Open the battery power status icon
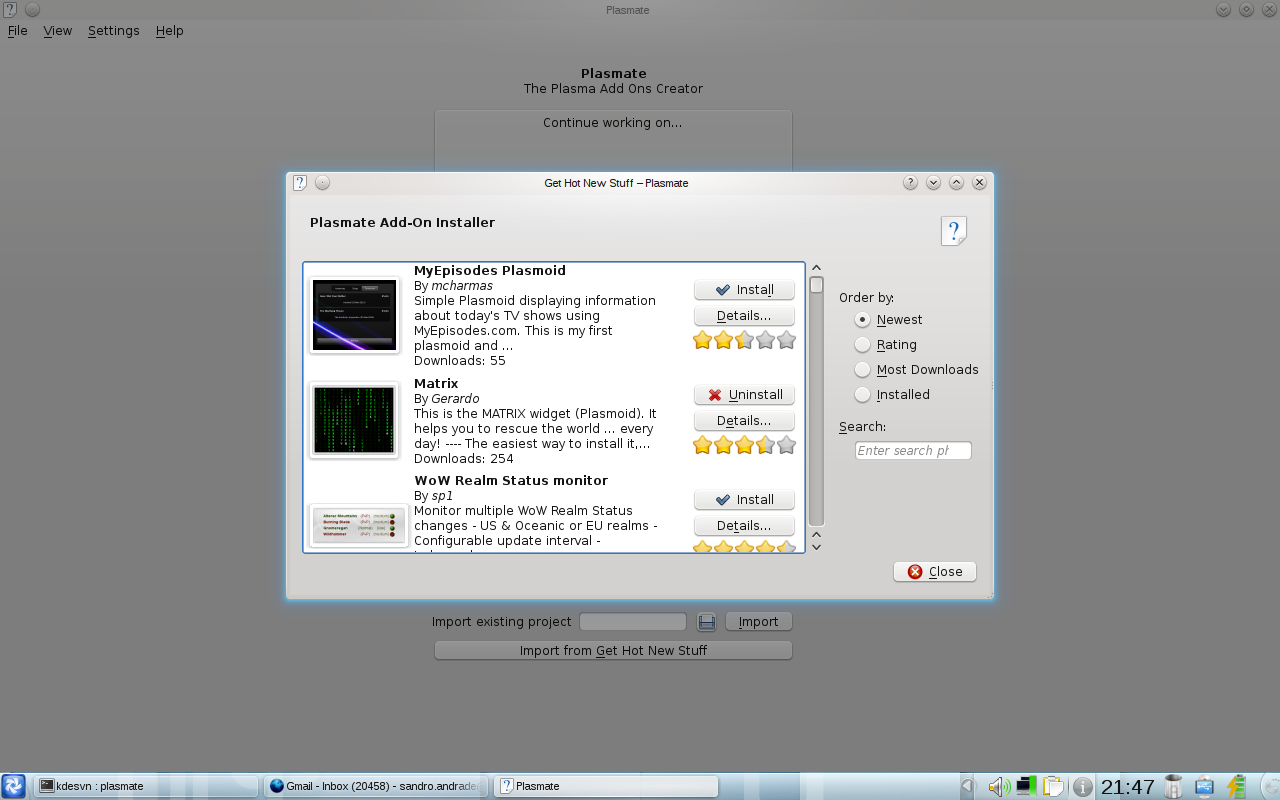Viewport: 1280px width, 800px height. click(x=1237, y=787)
